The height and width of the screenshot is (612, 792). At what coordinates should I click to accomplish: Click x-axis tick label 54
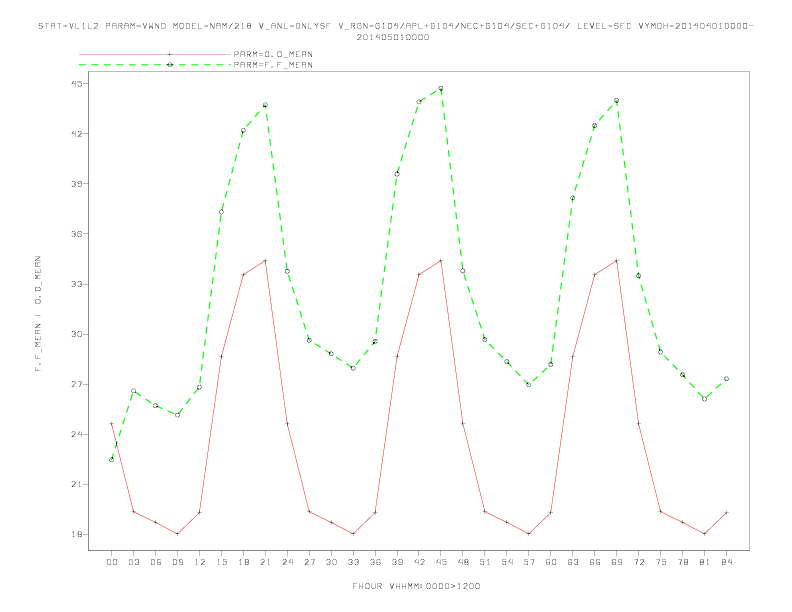click(x=507, y=562)
